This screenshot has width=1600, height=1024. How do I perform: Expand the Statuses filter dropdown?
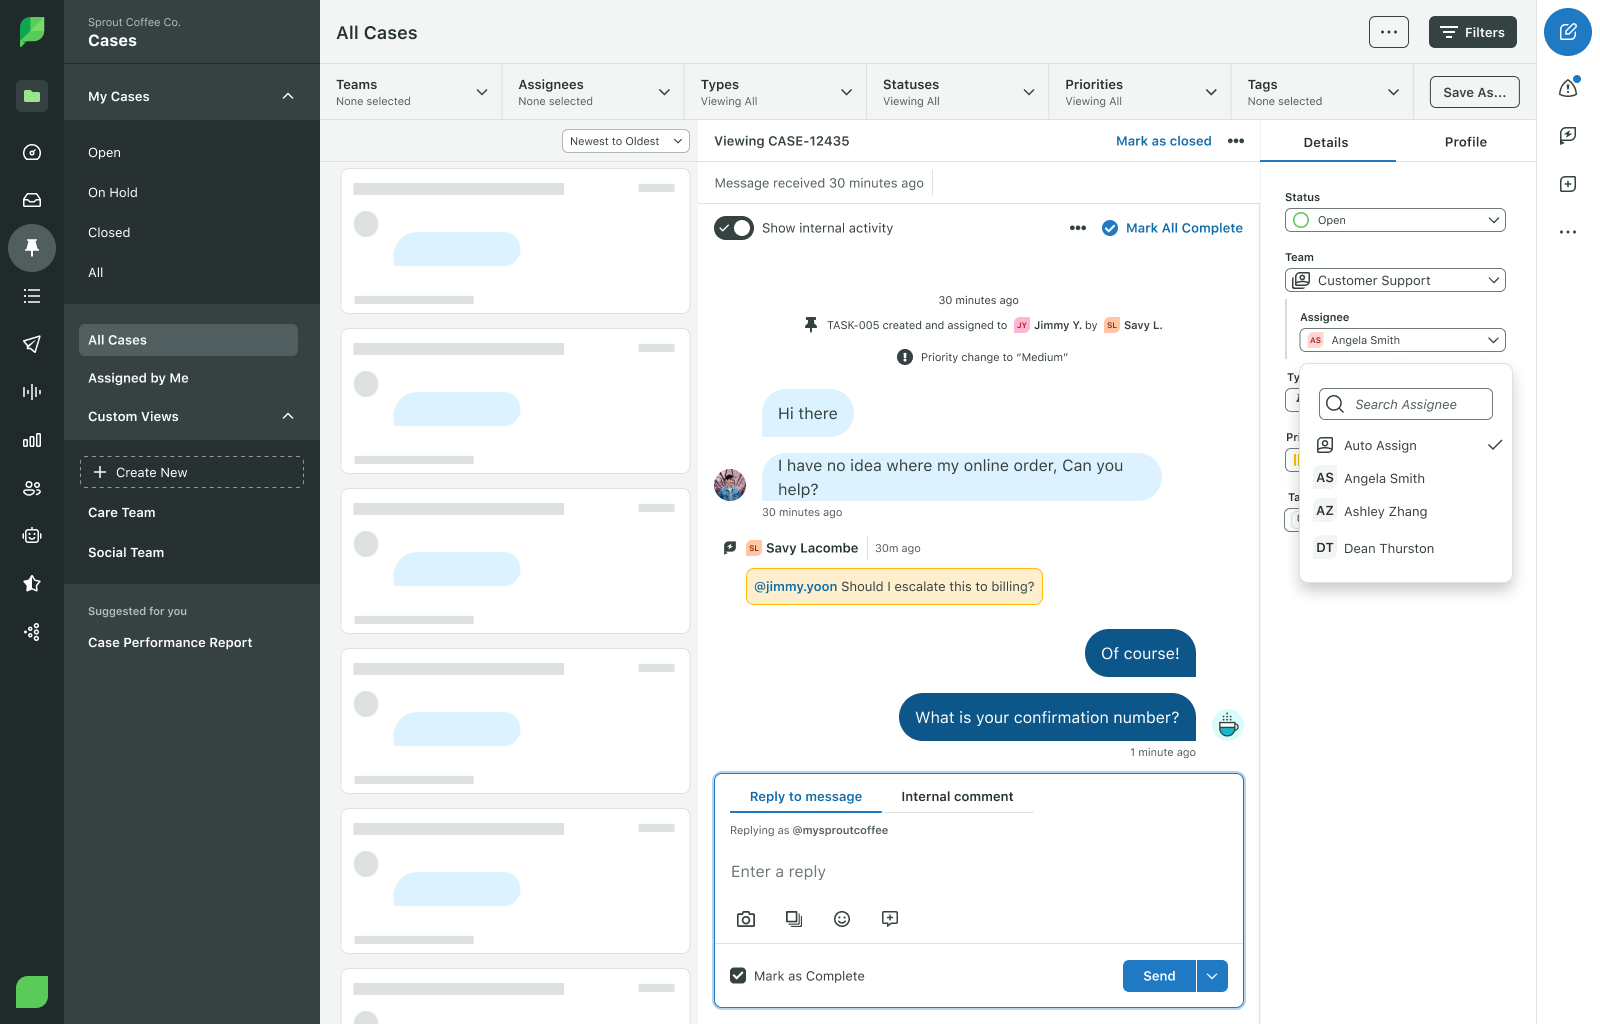(x=957, y=92)
